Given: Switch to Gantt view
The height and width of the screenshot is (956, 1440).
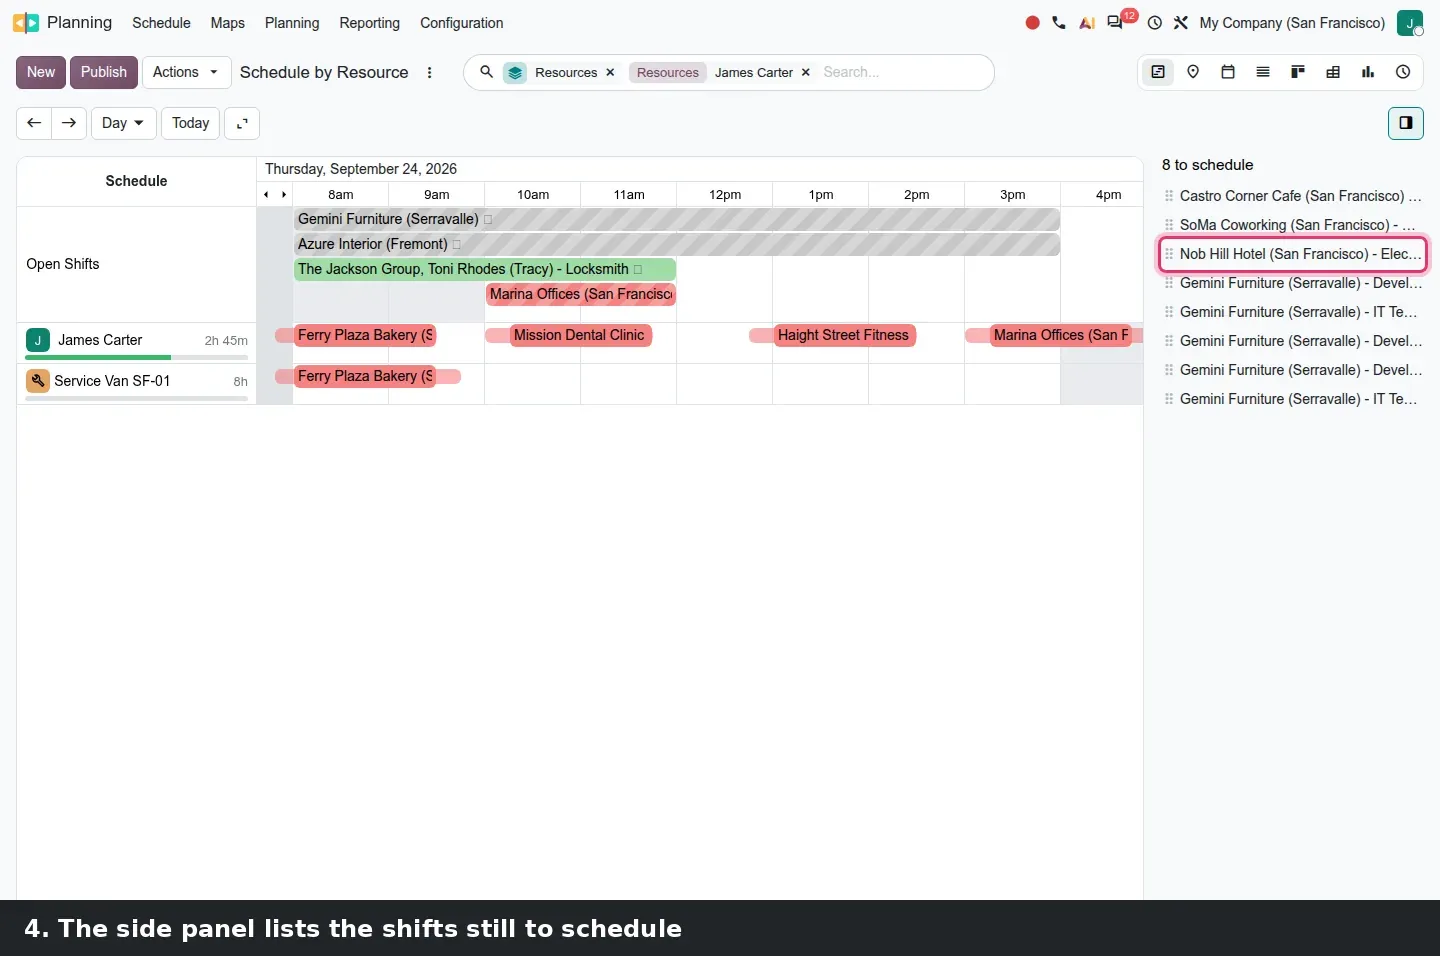Looking at the screenshot, I should click(x=1158, y=72).
